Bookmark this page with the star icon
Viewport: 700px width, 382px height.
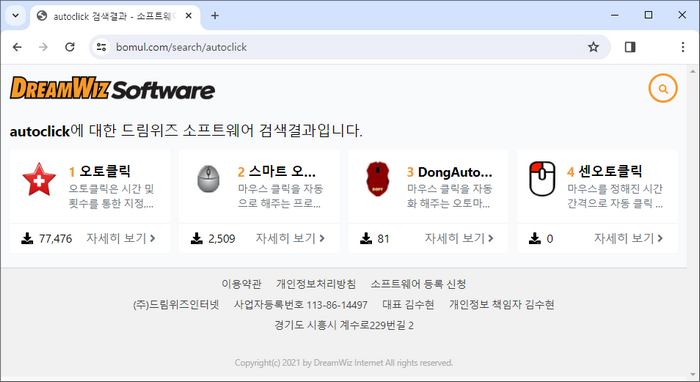pyautogui.click(x=593, y=47)
